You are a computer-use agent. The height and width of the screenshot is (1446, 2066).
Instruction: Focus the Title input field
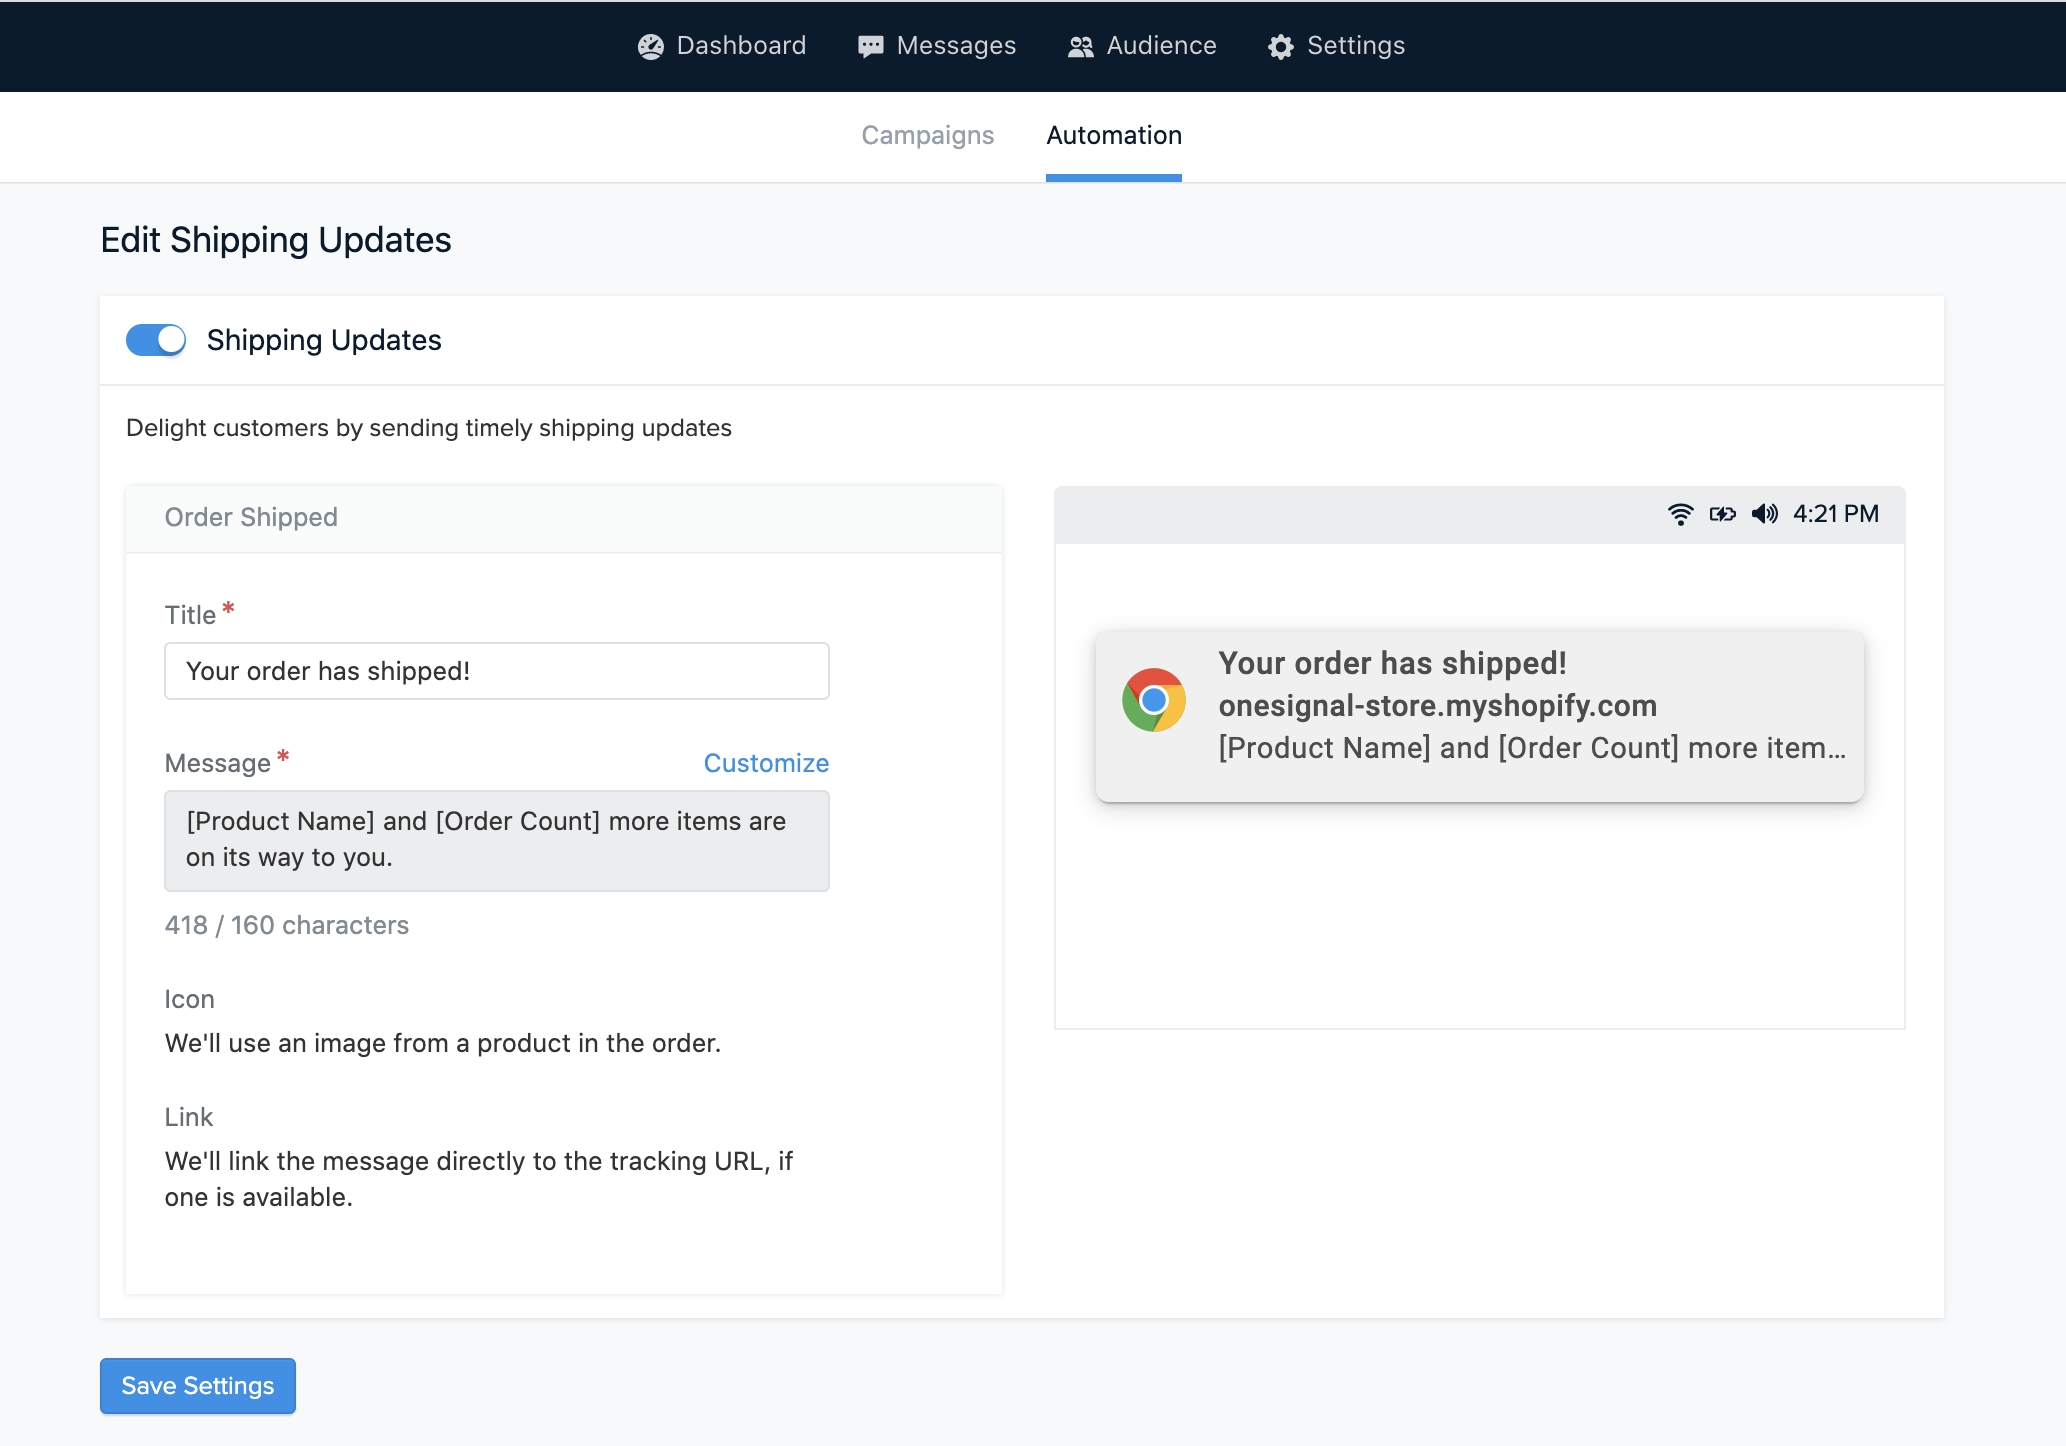(496, 671)
